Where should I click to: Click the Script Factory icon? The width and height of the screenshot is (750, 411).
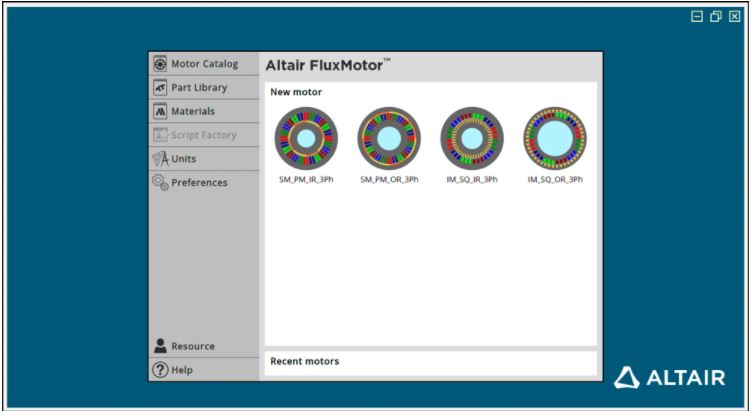click(x=160, y=135)
